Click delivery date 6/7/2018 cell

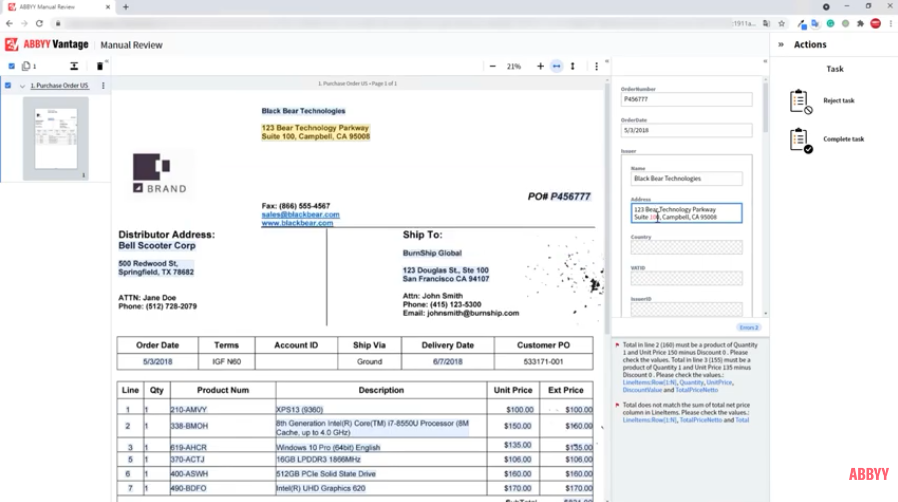[x=447, y=362]
